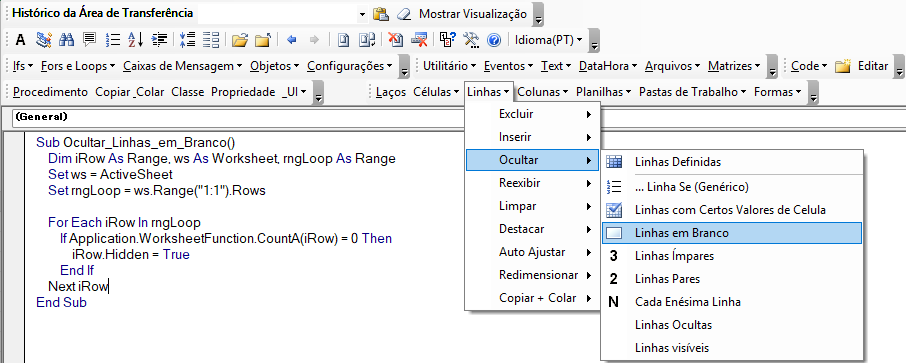The width and height of the screenshot is (906, 363).
Task: Click the Mostrar Visualização button
Action: click(473, 14)
